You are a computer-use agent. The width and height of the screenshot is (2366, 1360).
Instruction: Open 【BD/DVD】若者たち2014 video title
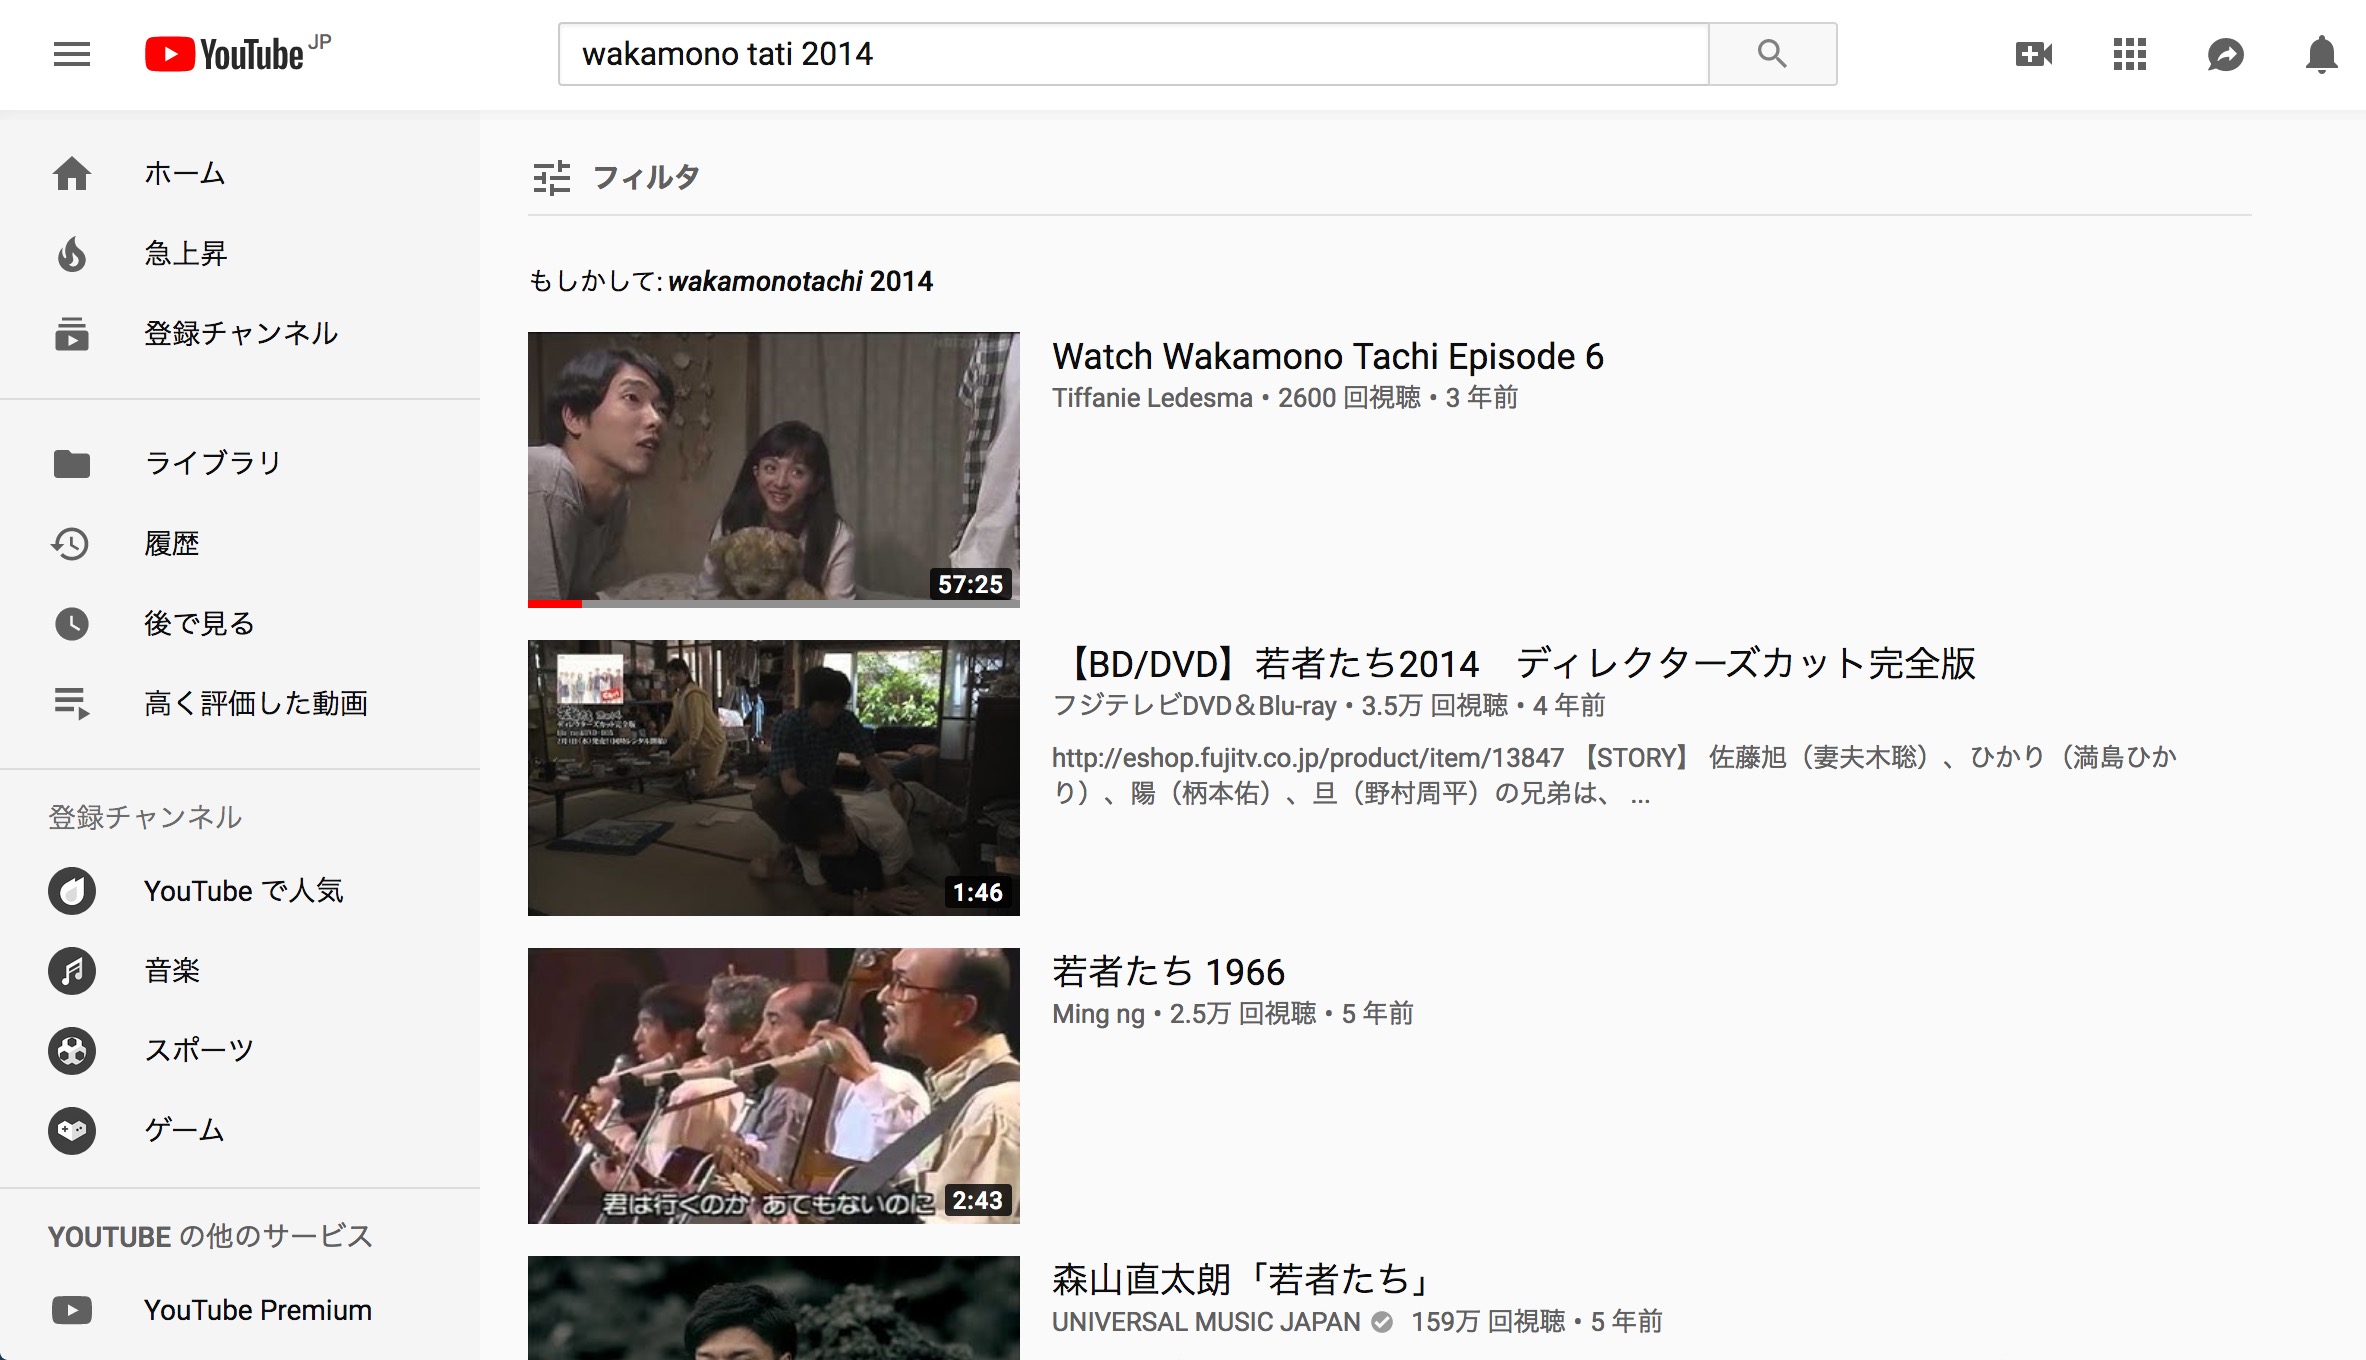1514,664
